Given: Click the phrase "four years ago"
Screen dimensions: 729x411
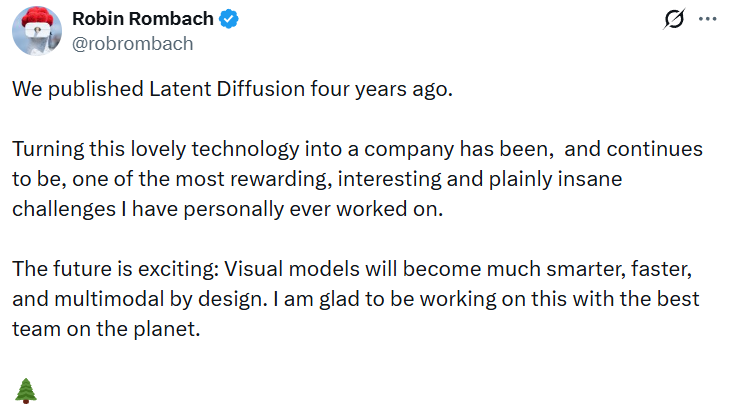Looking at the screenshot, I should (379, 90).
